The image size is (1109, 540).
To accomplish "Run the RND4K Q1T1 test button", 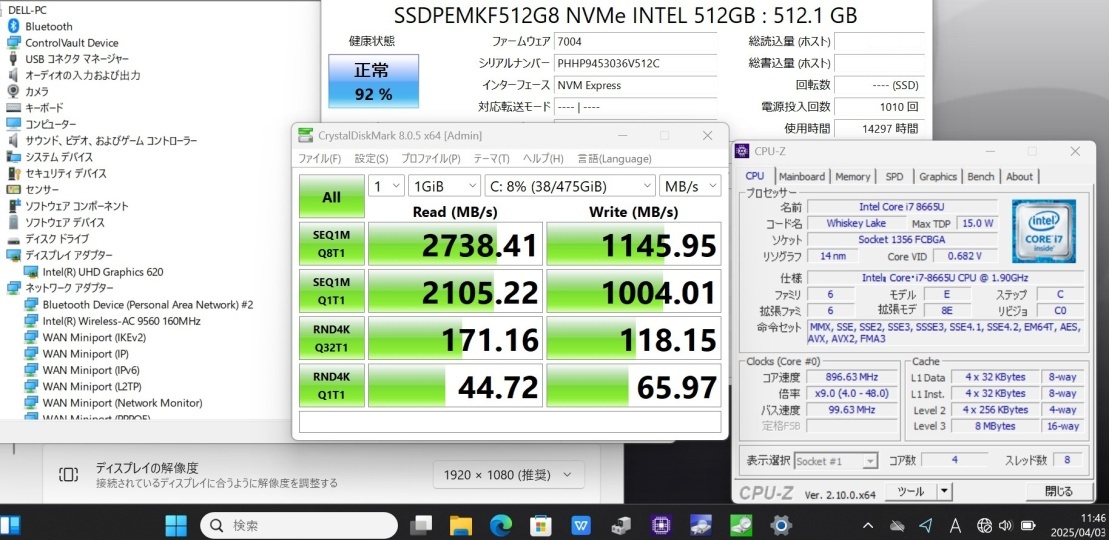I will 332,385.
